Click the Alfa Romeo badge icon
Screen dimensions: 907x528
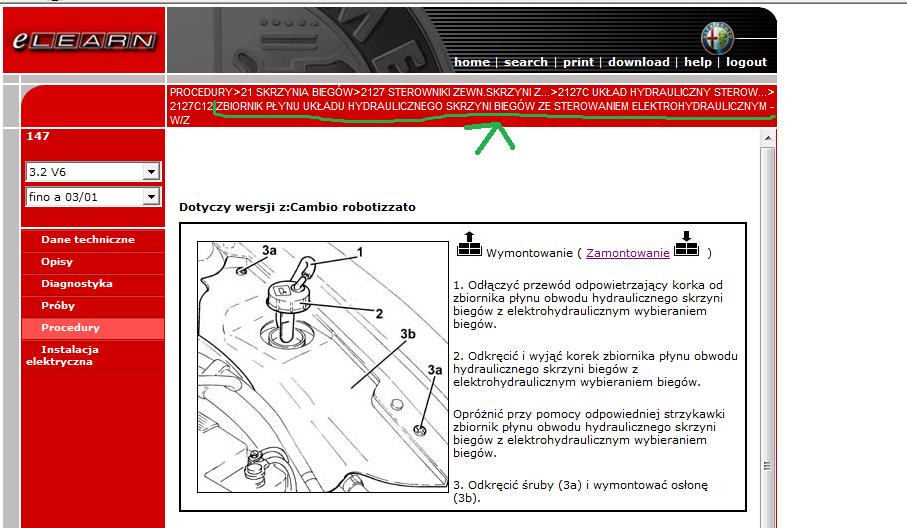[x=717, y=39]
